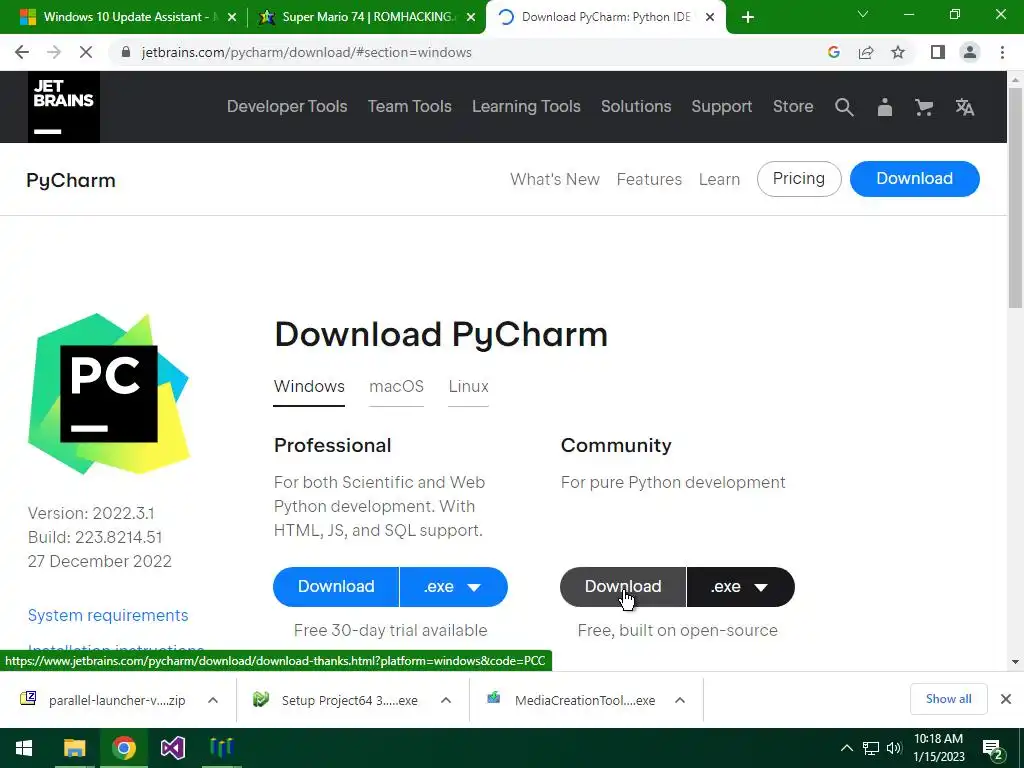The height and width of the screenshot is (768, 1024).
Task: Click the large PyCharm PC logo
Action: pyautogui.click(x=108, y=394)
